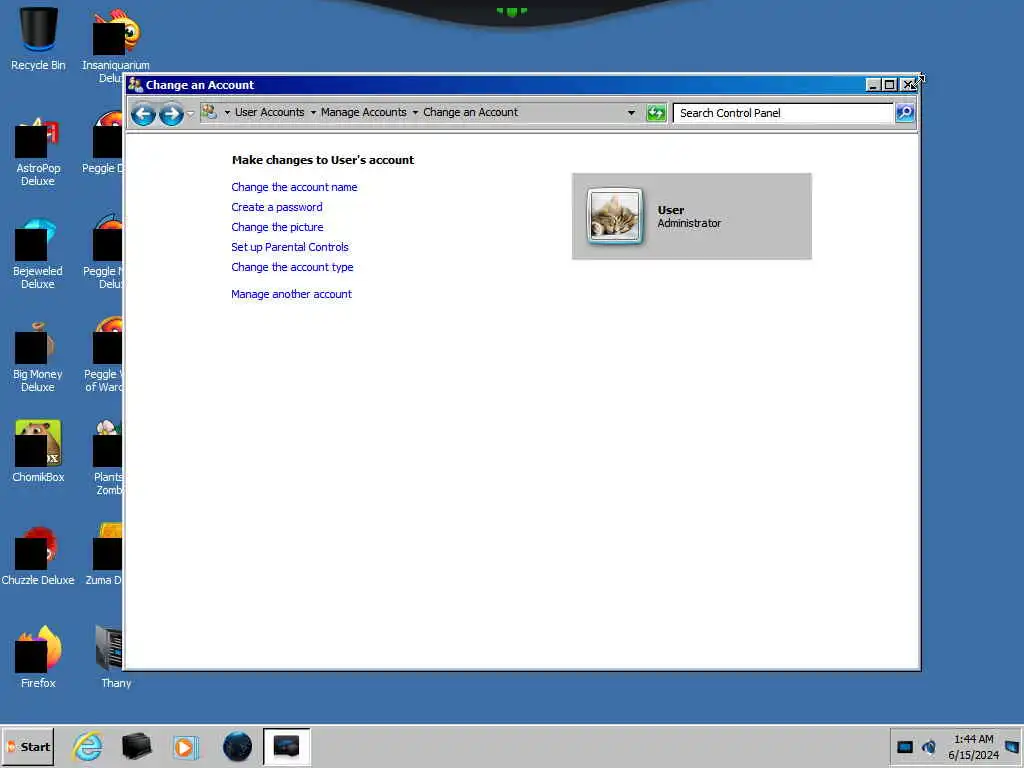The width and height of the screenshot is (1024, 768).
Task: Open Change the account name link
Action: [x=294, y=187]
